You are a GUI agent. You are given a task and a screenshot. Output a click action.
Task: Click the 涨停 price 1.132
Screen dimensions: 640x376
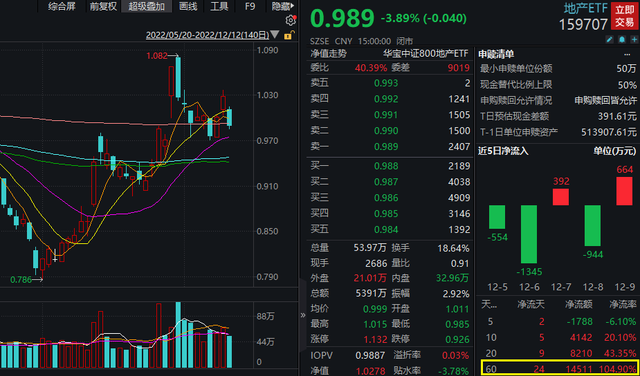375,339
